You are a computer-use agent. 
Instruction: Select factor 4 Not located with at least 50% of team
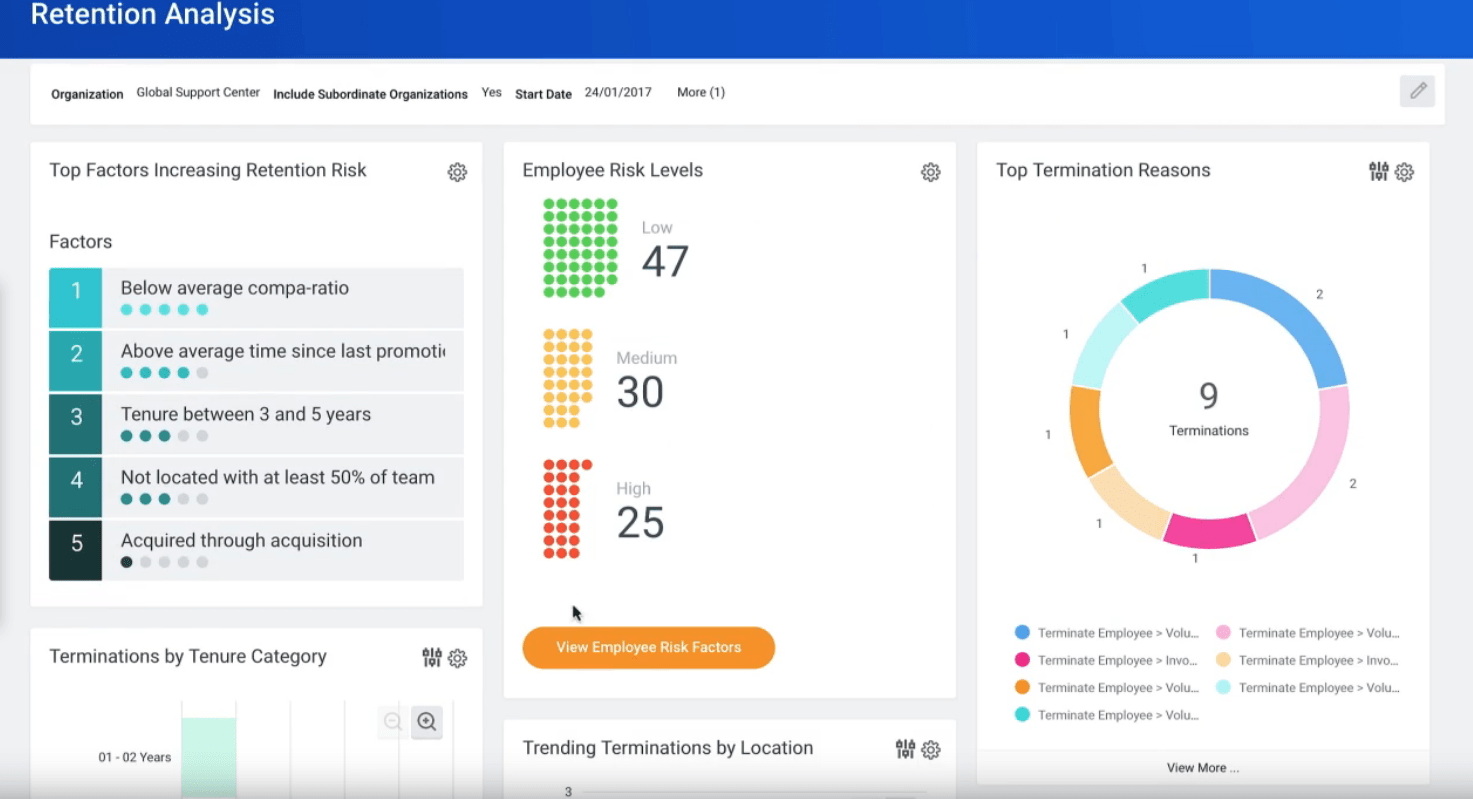click(256, 487)
